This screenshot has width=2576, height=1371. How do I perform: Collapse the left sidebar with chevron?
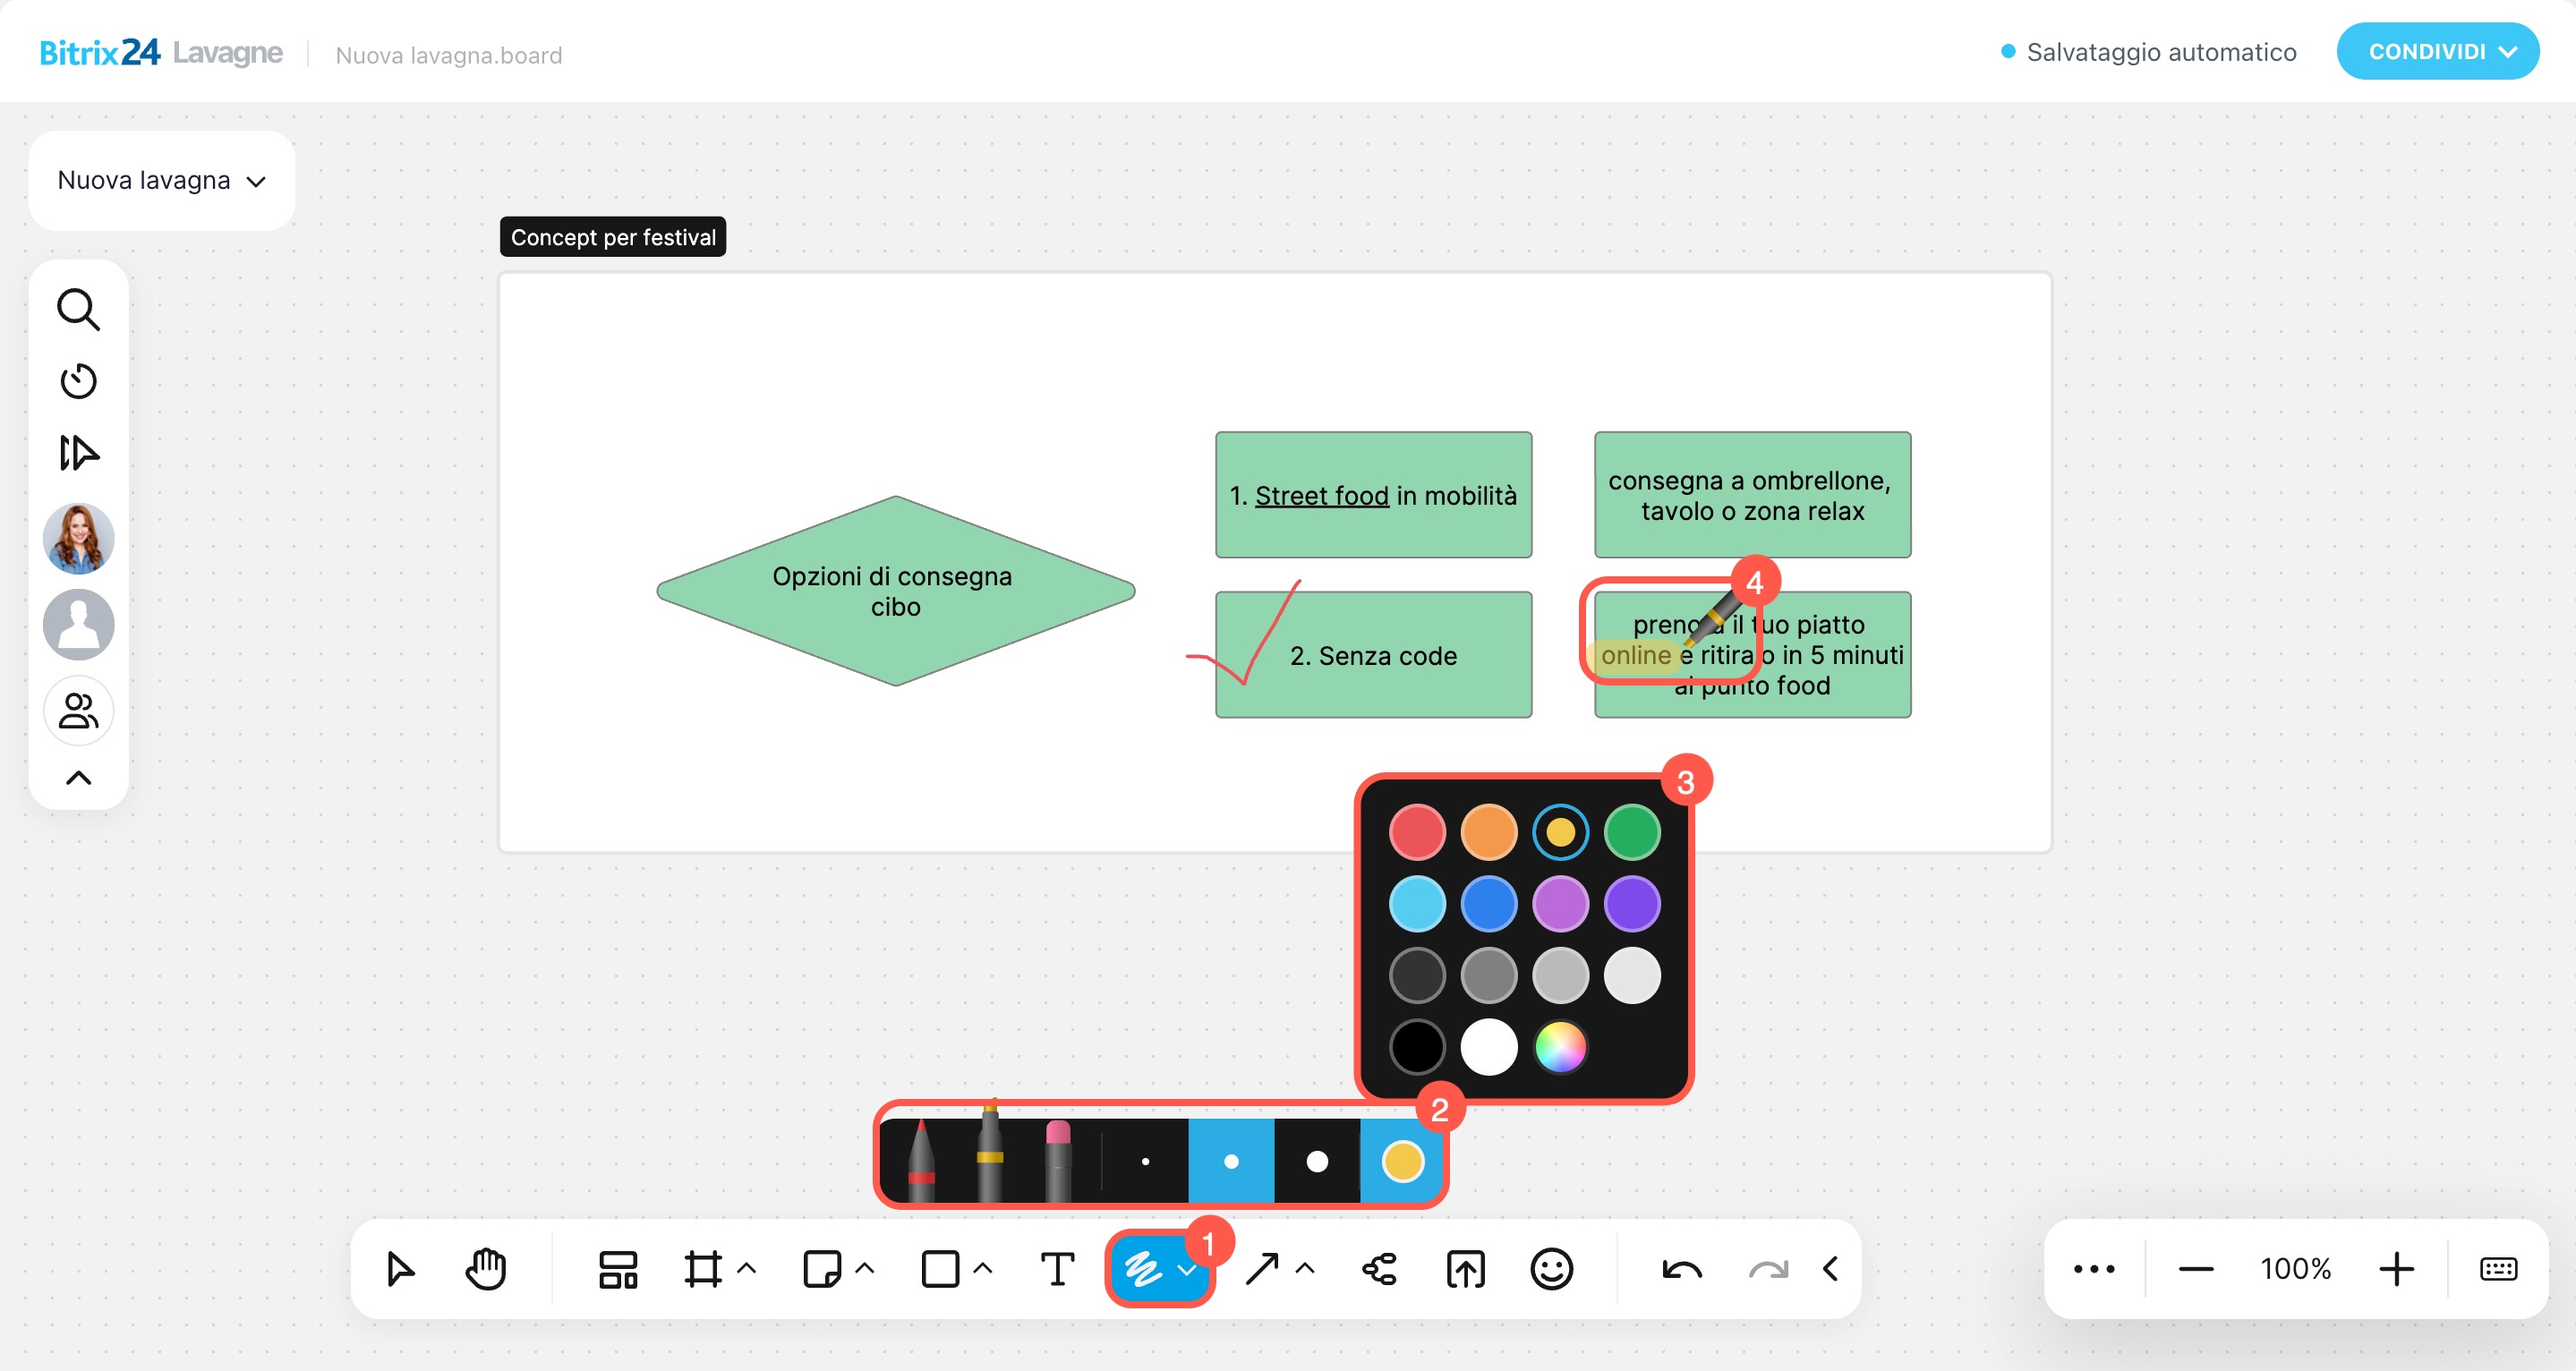coord(78,778)
